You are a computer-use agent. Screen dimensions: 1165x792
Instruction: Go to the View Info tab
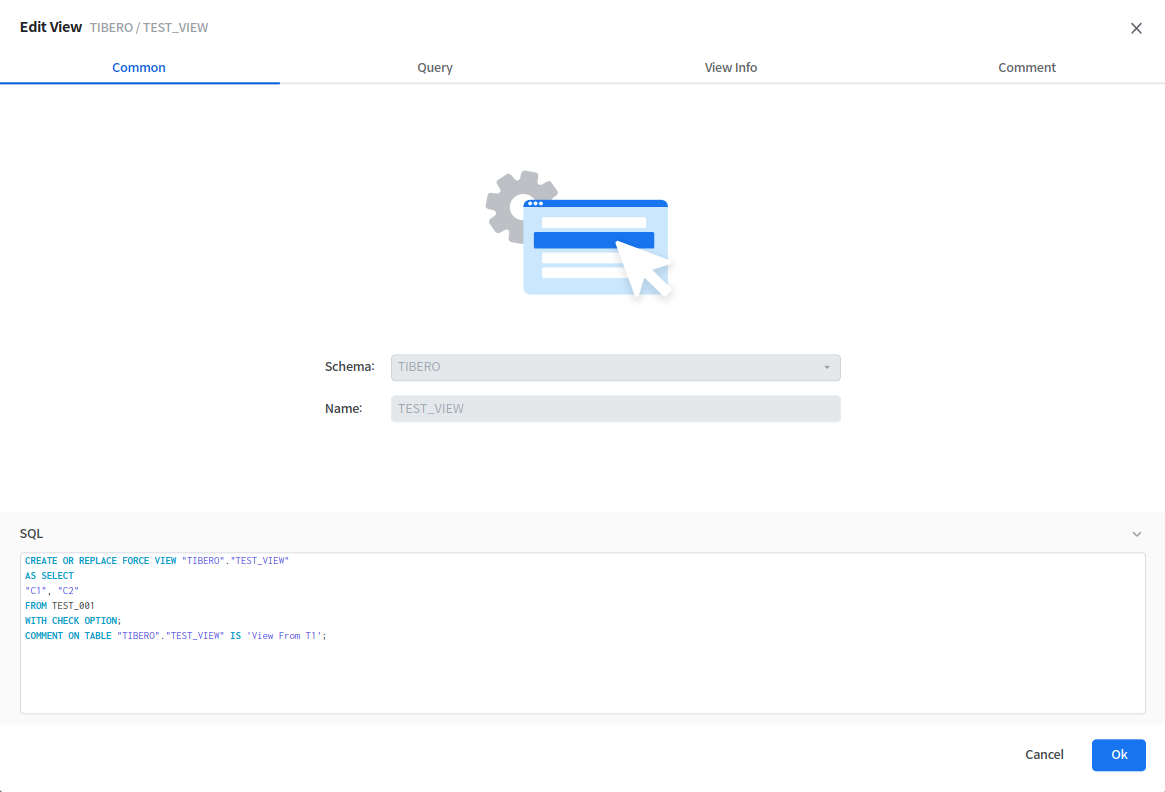[x=731, y=68]
